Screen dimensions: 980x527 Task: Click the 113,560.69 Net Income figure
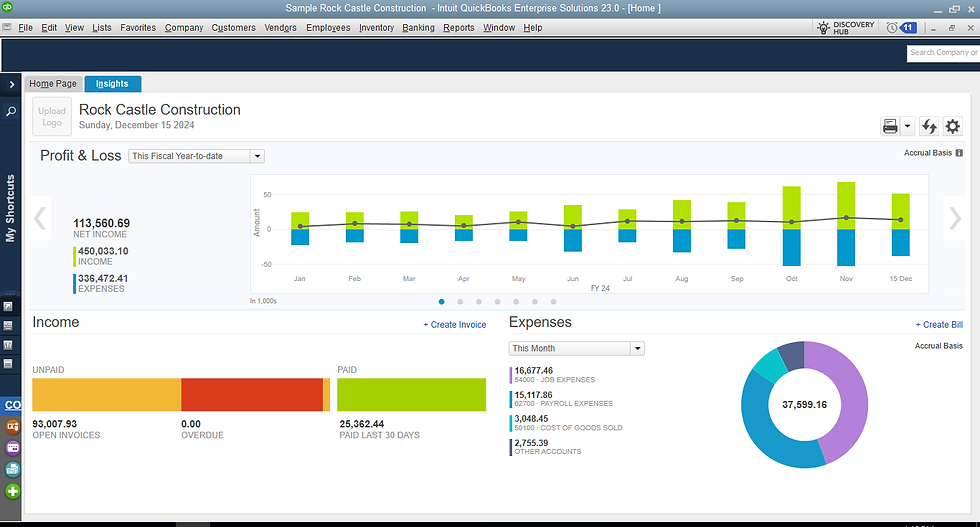tap(101, 223)
